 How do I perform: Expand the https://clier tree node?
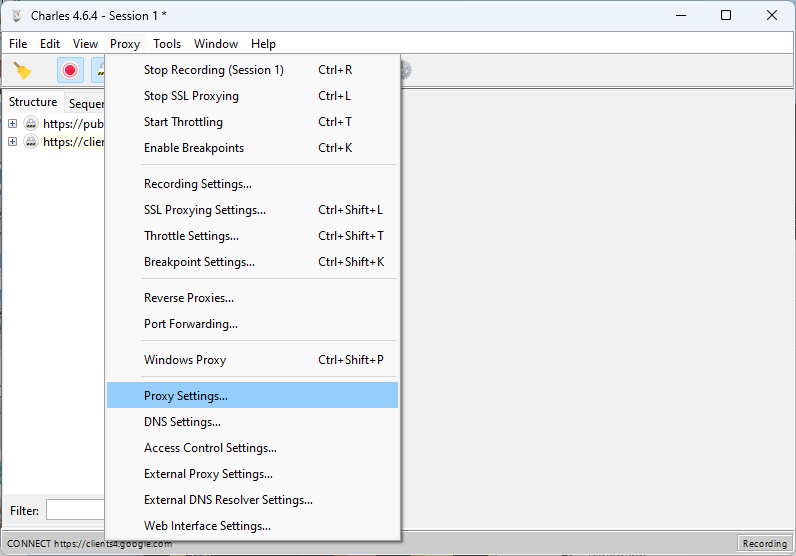13,141
